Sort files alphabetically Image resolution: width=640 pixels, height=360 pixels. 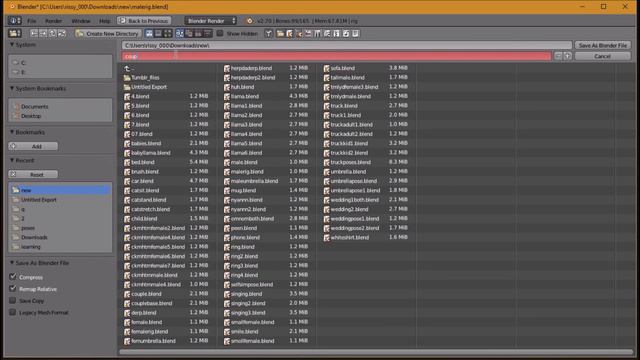point(180,33)
